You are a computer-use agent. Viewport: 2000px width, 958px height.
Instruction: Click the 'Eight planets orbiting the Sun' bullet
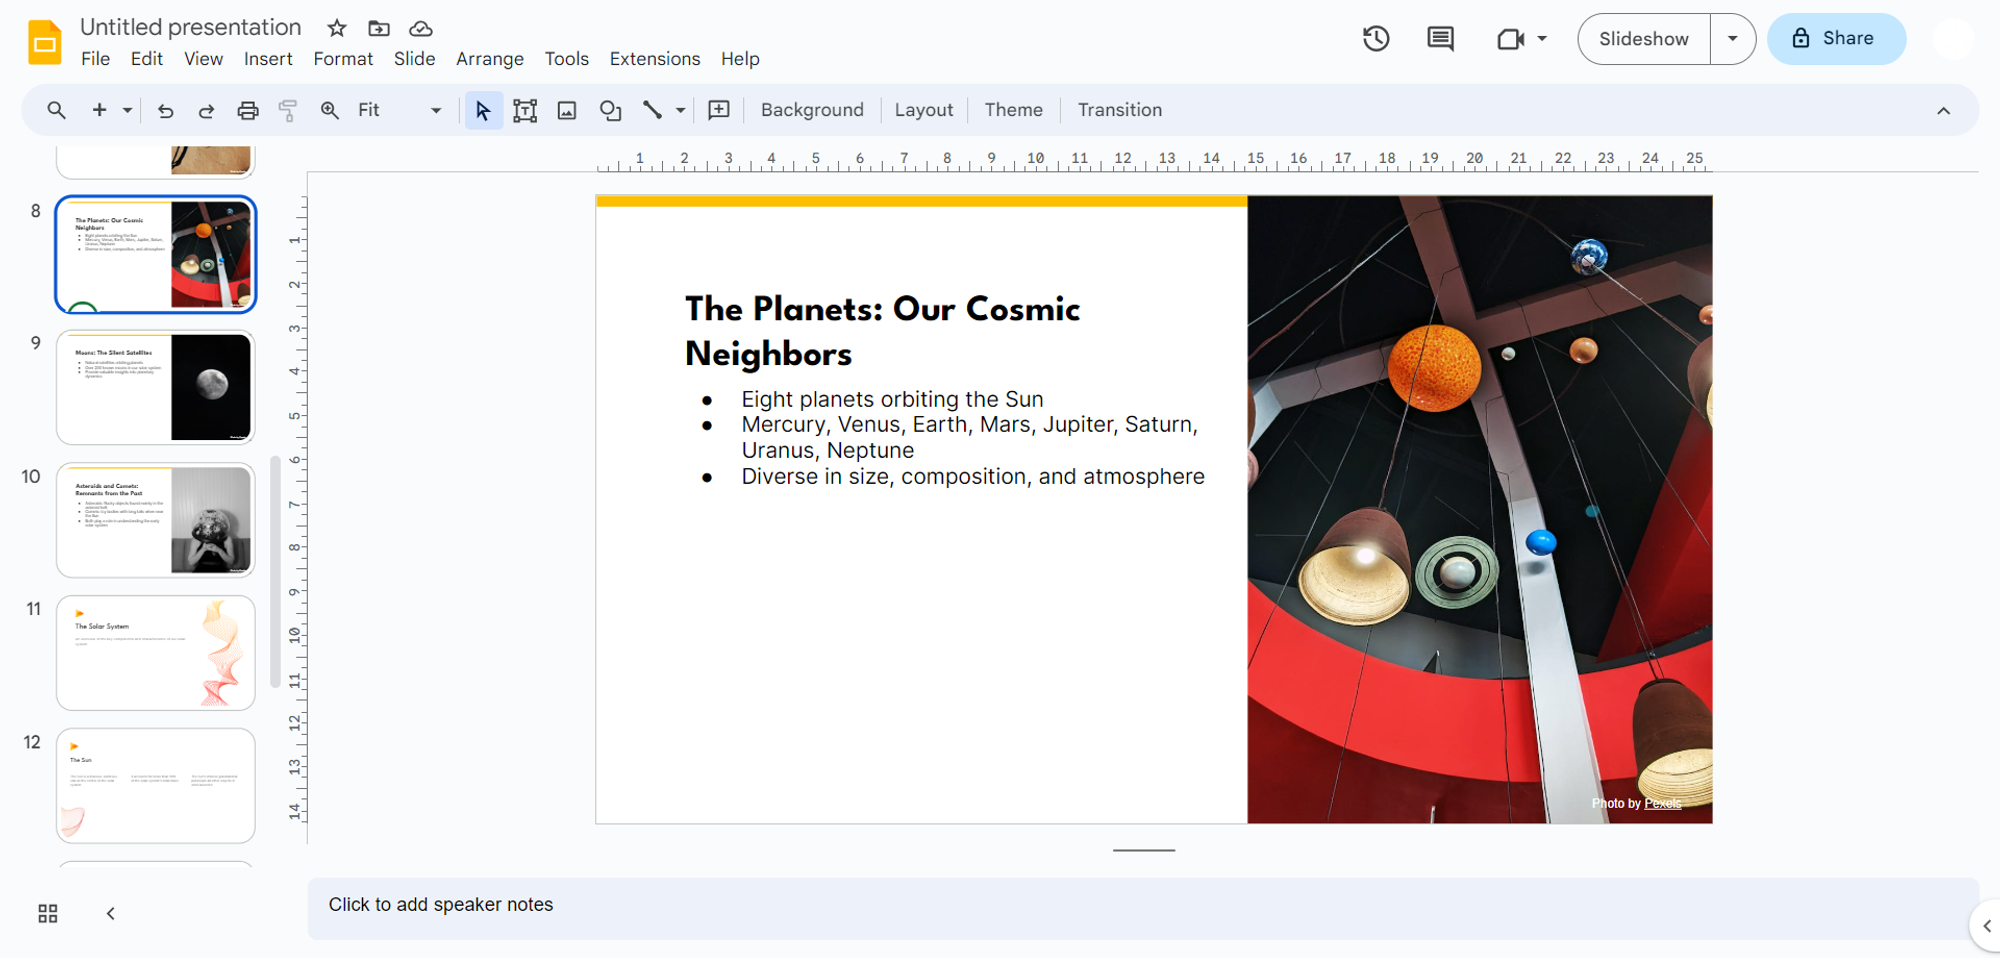(892, 399)
